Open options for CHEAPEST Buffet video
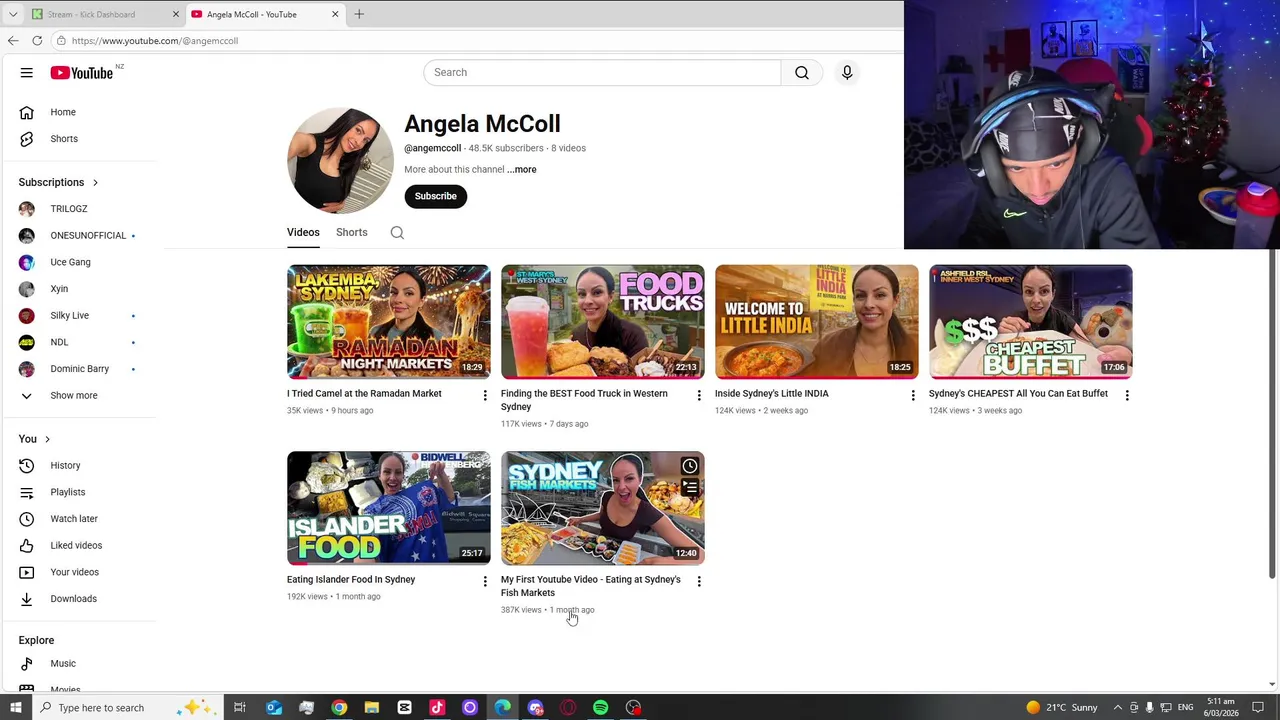This screenshot has height=720, width=1280. pyautogui.click(x=1127, y=396)
